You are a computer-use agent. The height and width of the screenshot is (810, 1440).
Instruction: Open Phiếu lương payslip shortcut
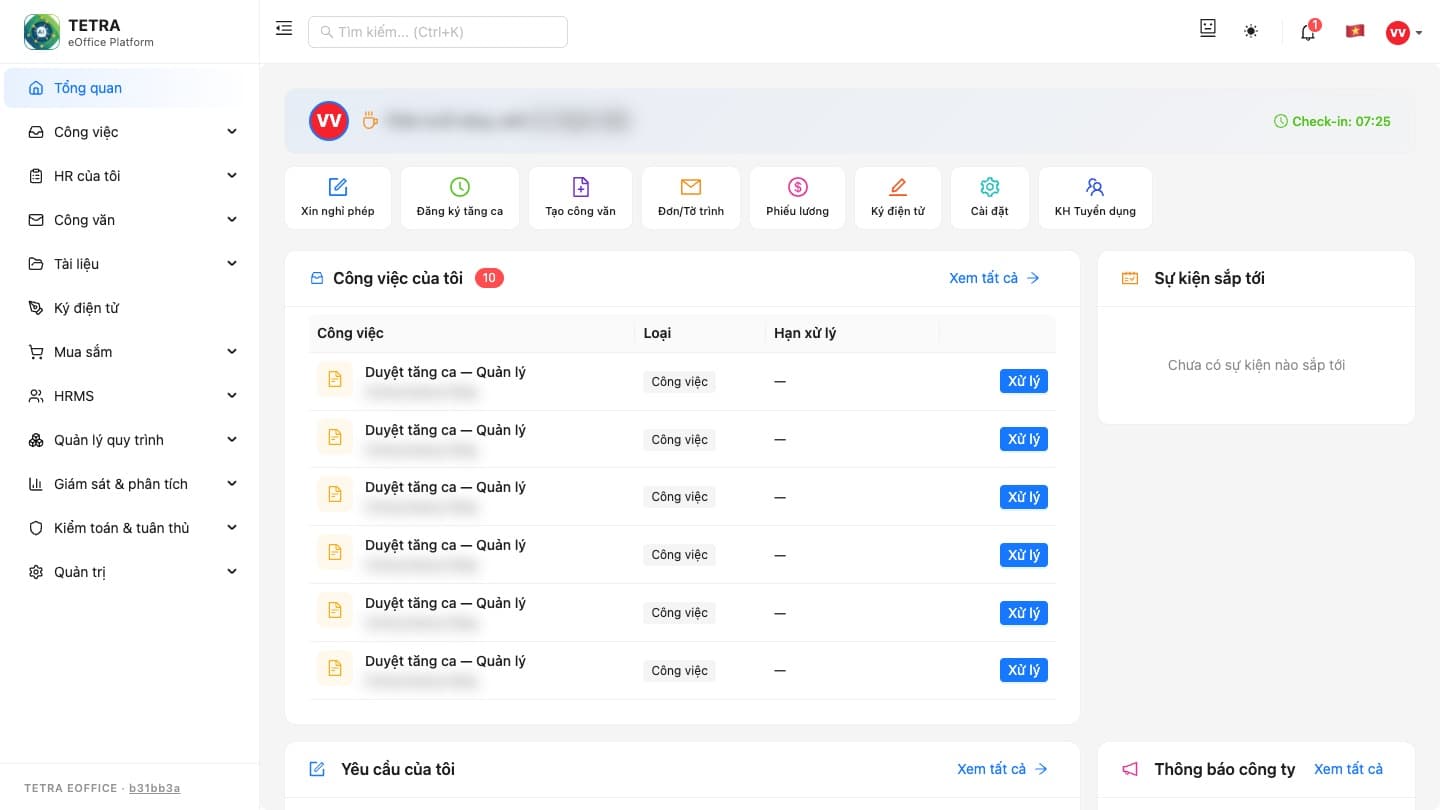[797, 198]
